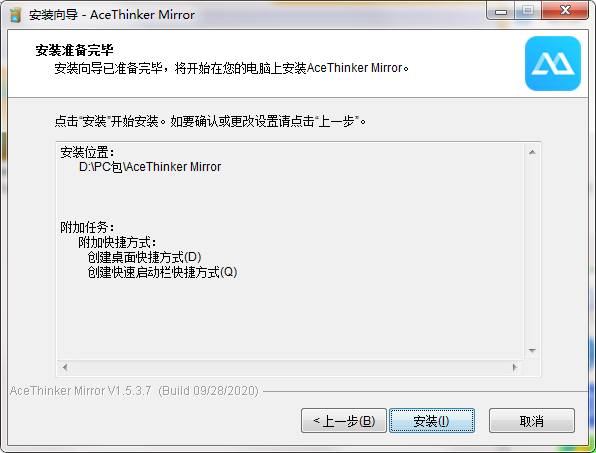The width and height of the screenshot is (596, 453).
Task: Go back with the 上一步(B) button
Action: [344, 421]
